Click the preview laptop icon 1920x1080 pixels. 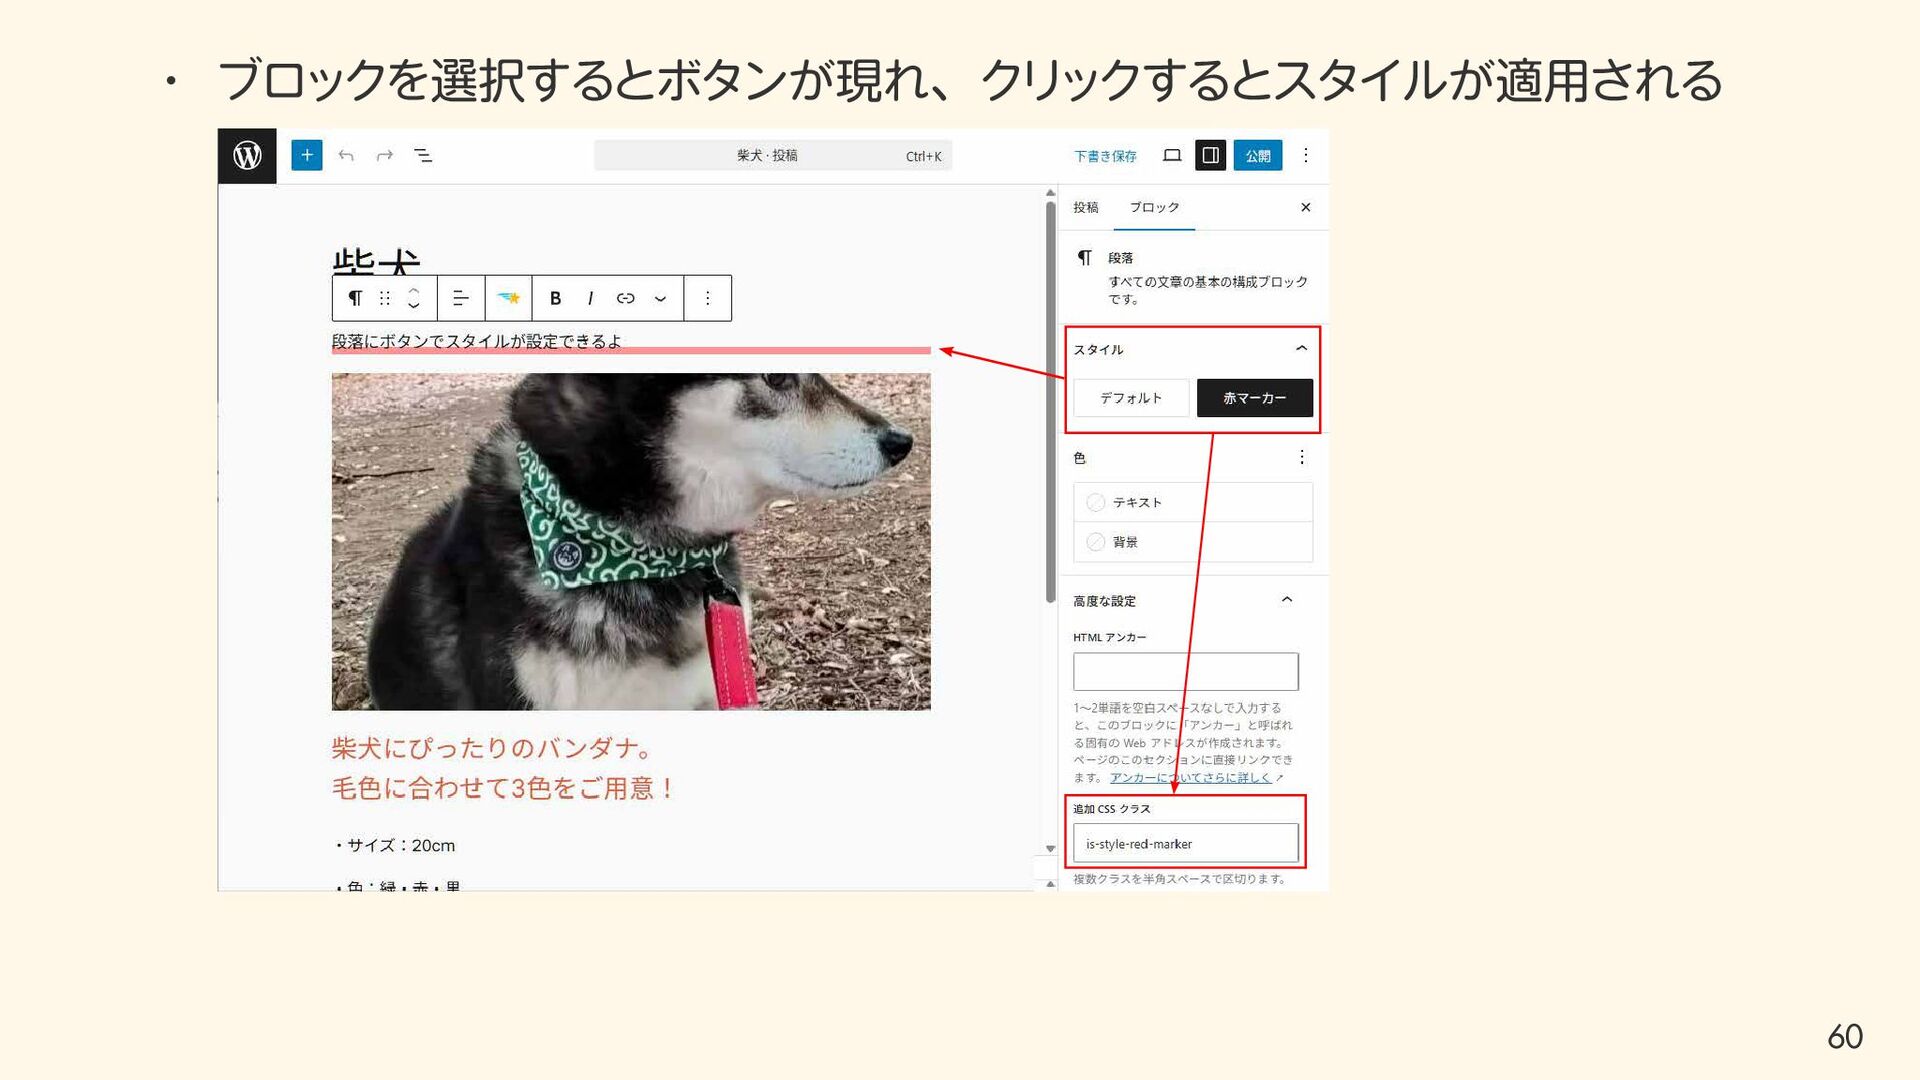pyautogui.click(x=1172, y=155)
